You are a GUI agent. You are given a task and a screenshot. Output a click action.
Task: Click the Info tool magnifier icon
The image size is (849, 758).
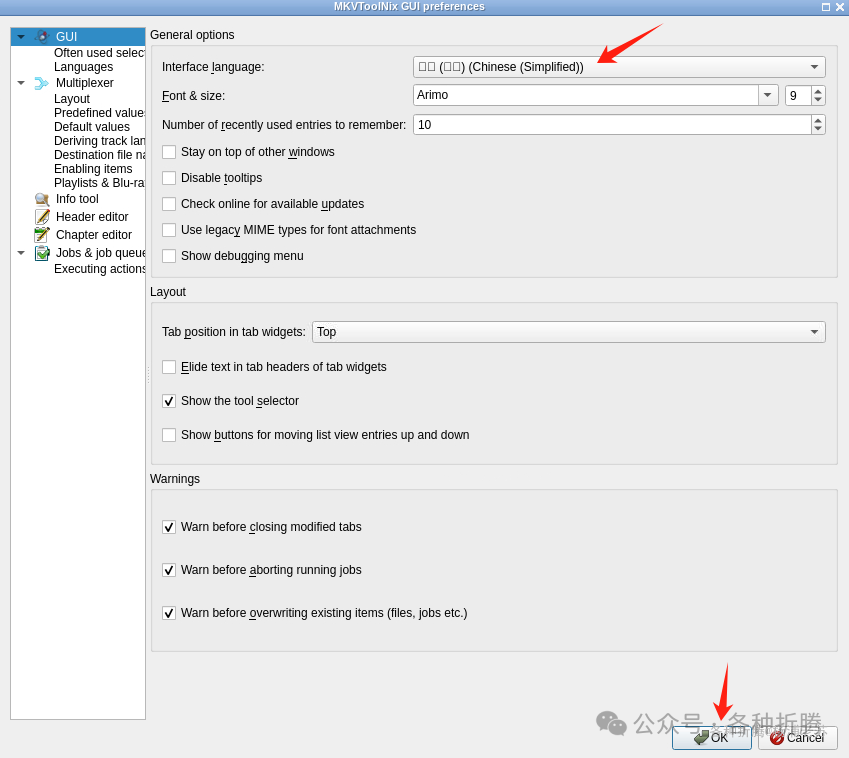coord(42,199)
